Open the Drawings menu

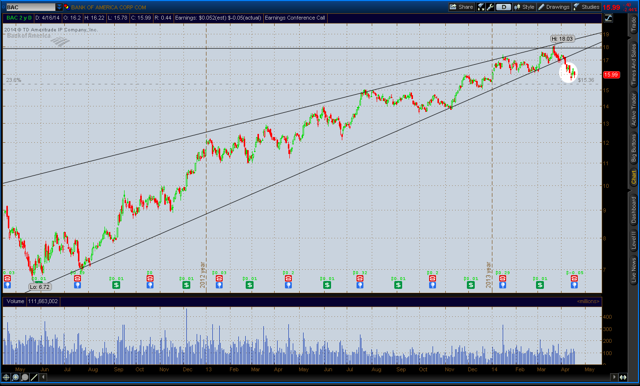point(554,7)
